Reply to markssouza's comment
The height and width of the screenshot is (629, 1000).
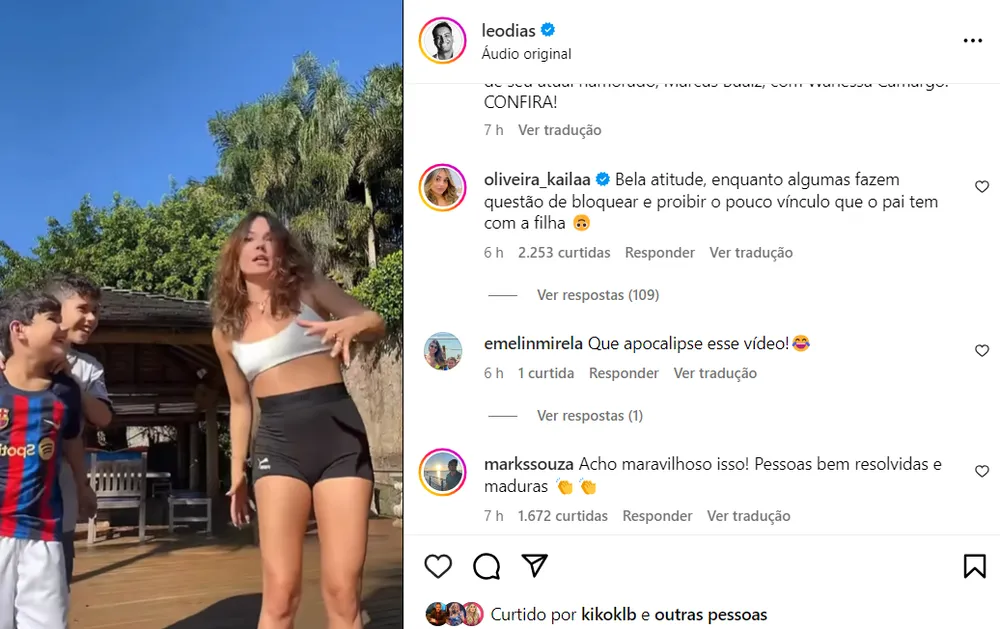click(x=657, y=515)
